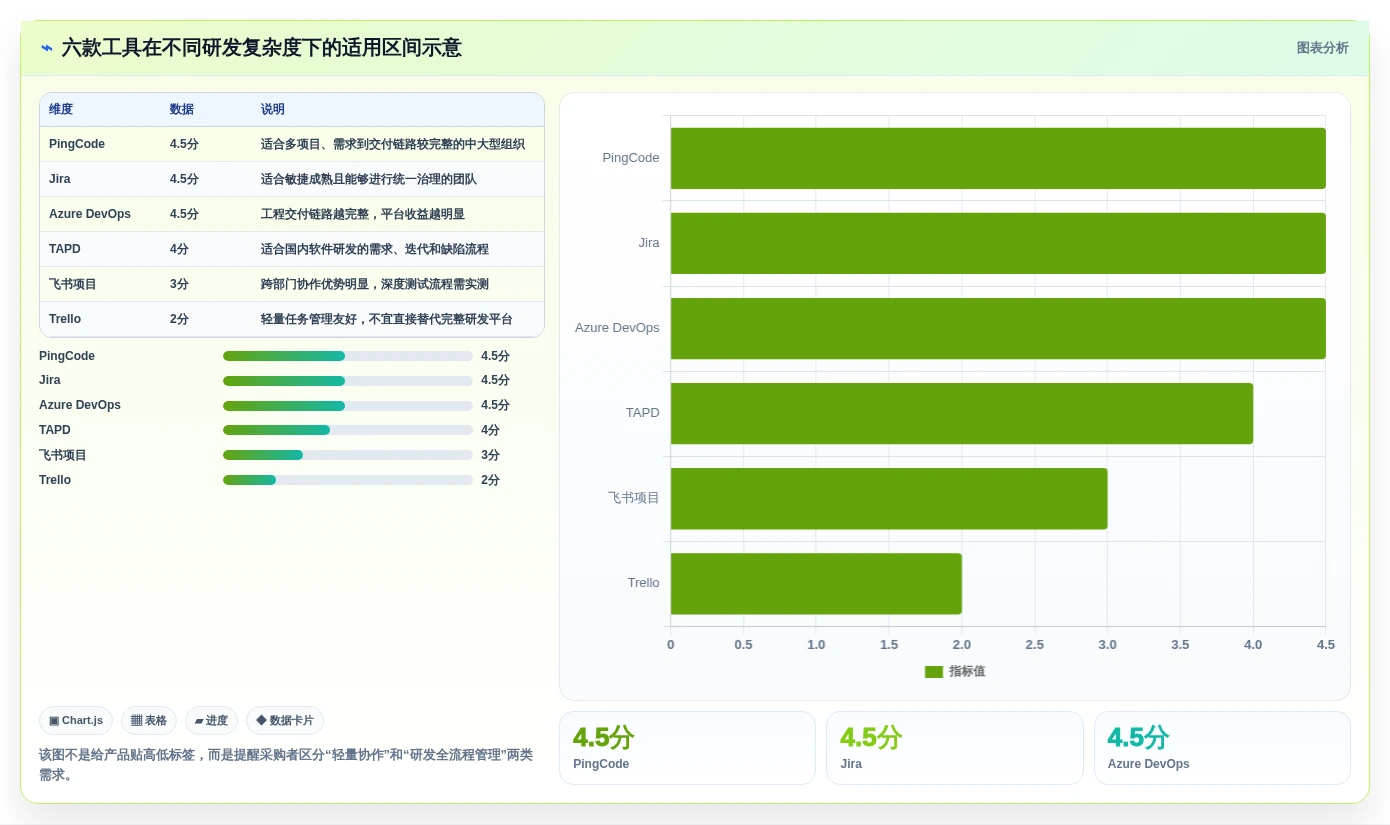1390x825 pixels.
Task: Click the Trello bar in chart
Action: pyautogui.click(x=816, y=583)
